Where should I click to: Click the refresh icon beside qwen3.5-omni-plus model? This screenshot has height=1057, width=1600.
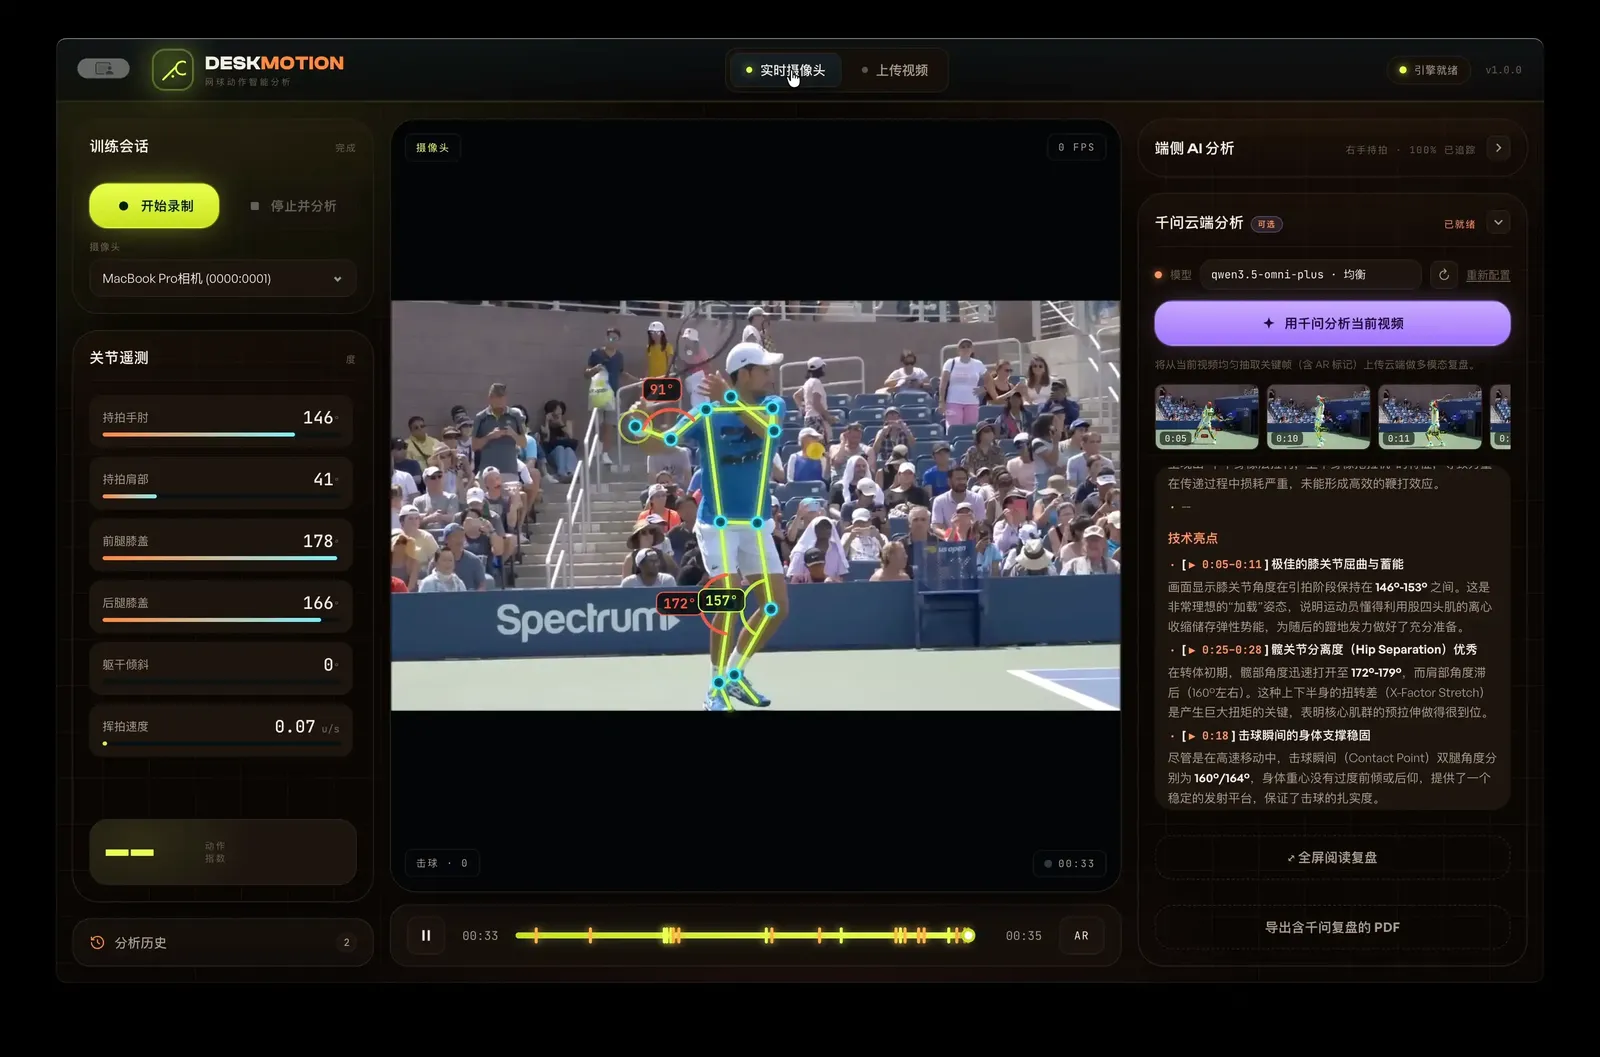tap(1443, 275)
